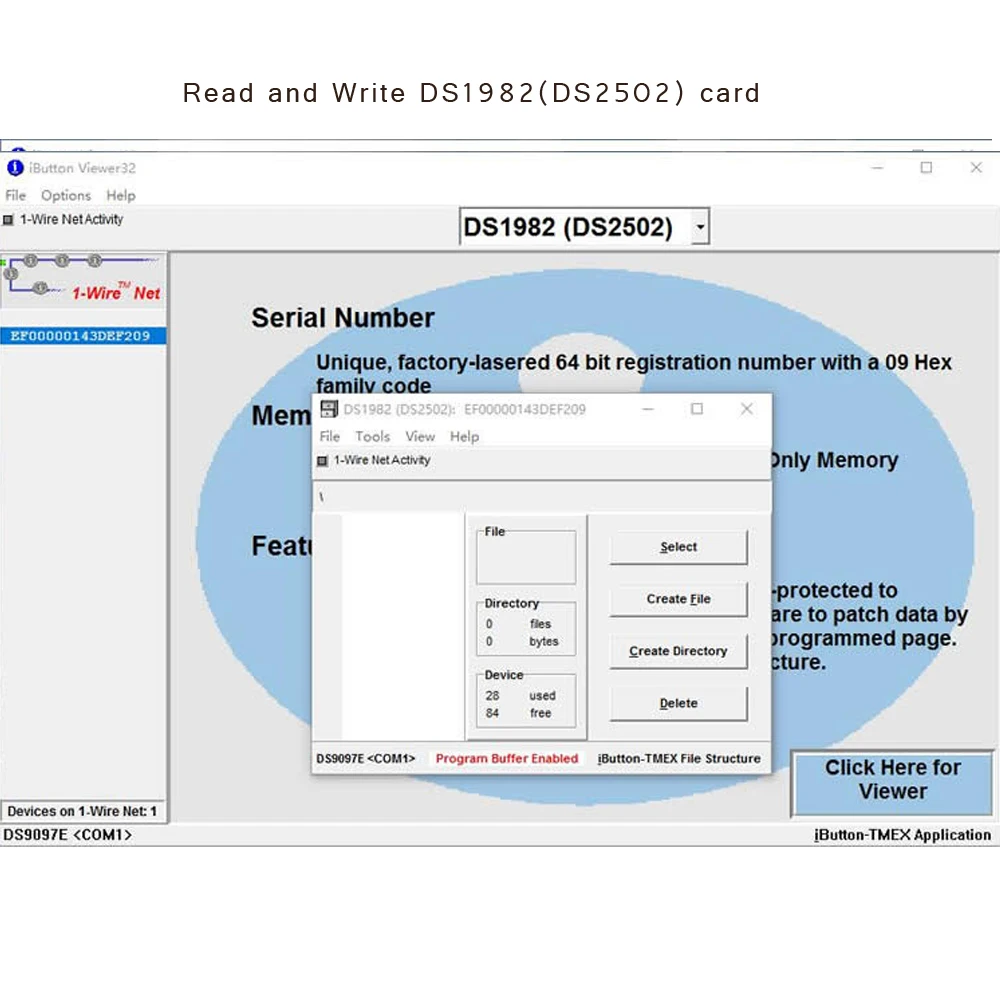Viewport: 1000px width, 1000px height.
Task: Maximize the DS1982 (DS2502) dialog window
Action: (697, 409)
